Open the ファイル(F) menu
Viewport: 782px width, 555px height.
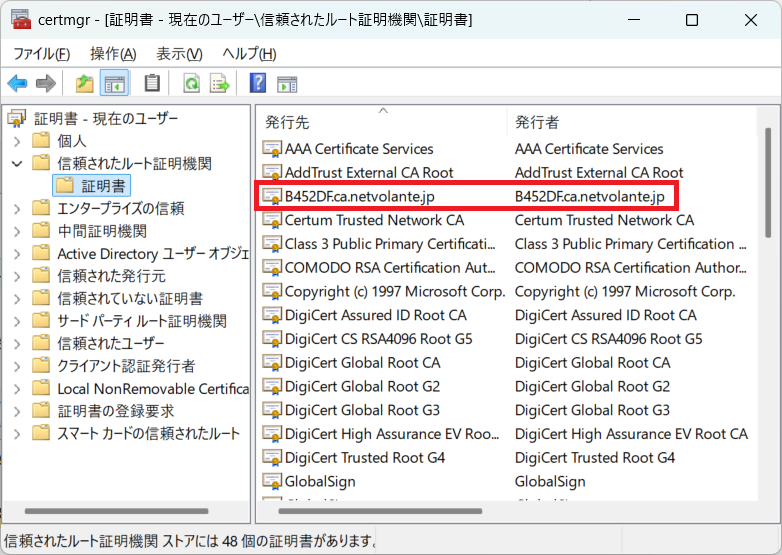tap(41, 53)
